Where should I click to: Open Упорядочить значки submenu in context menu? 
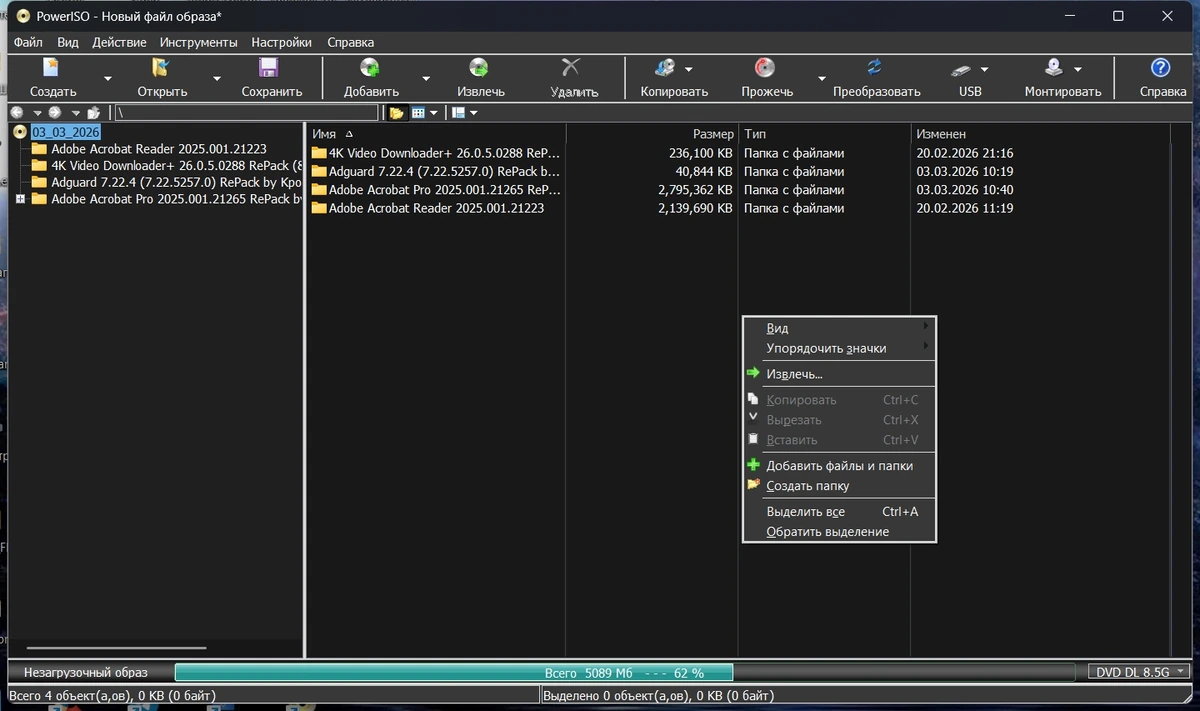click(x=839, y=348)
